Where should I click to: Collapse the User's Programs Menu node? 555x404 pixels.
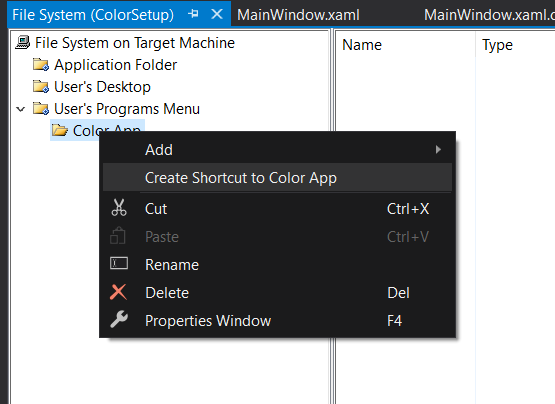click(21, 109)
